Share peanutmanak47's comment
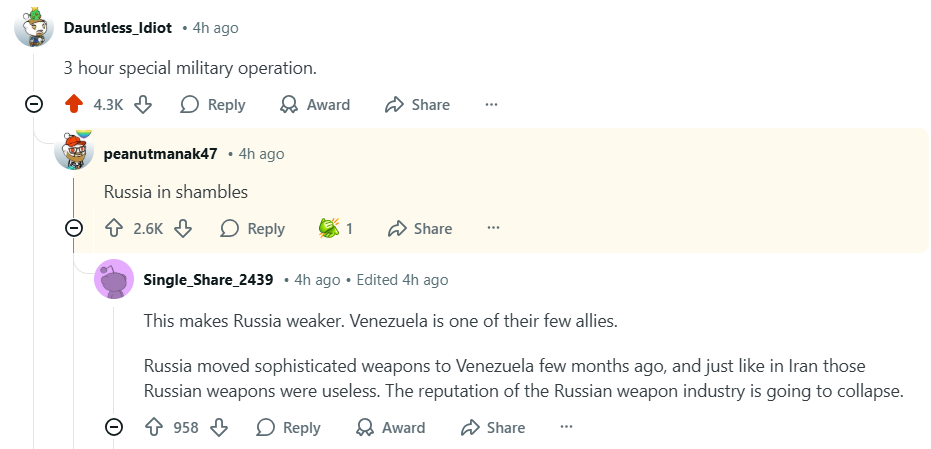Viewport: 931px width, 449px height. click(420, 228)
